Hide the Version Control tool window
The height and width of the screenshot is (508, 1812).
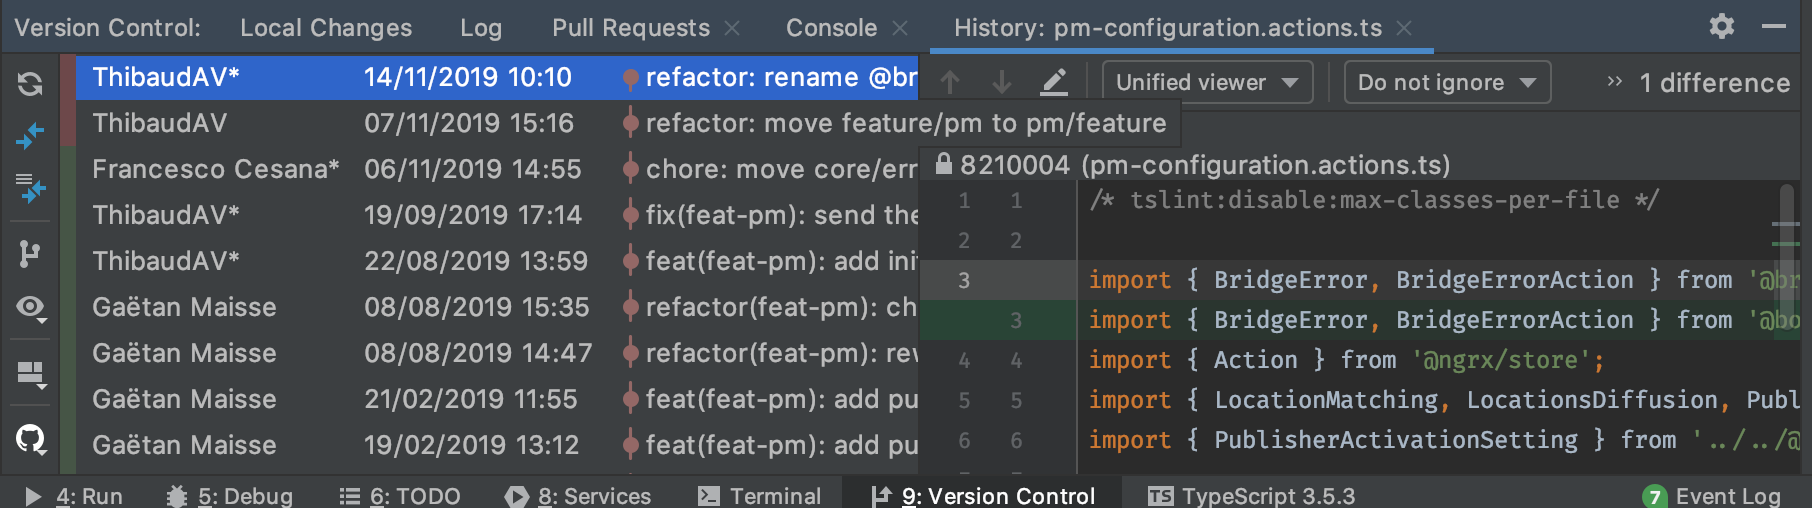(x=1774, y=27)
